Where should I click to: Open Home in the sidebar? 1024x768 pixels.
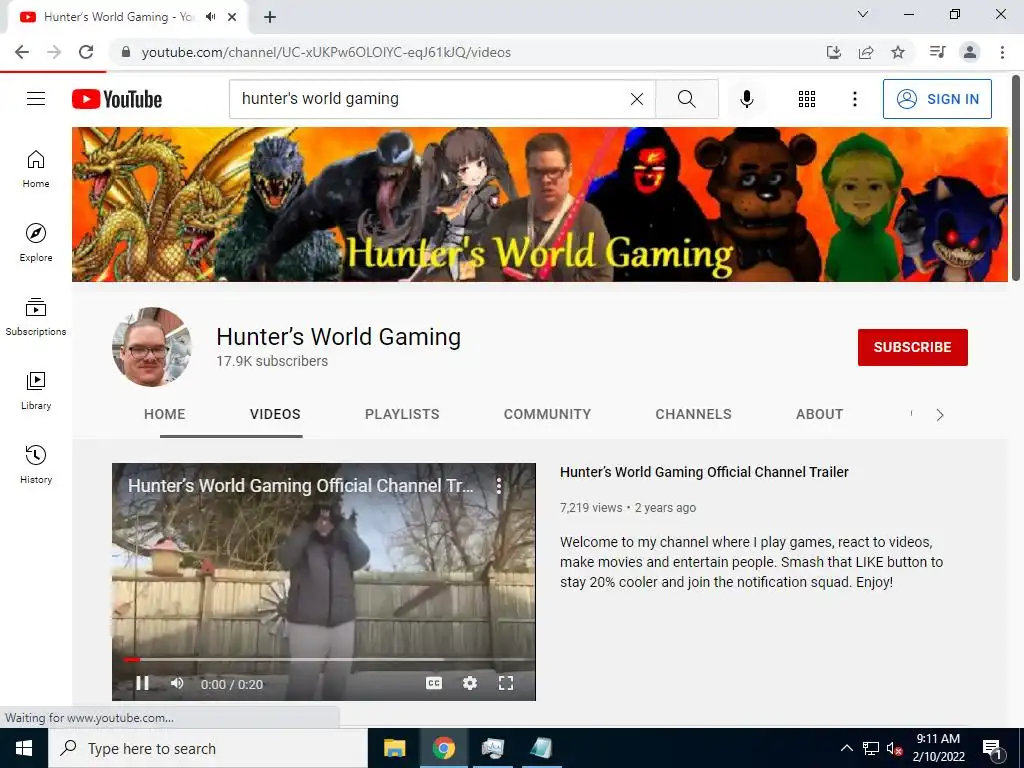tap(36, 168)
